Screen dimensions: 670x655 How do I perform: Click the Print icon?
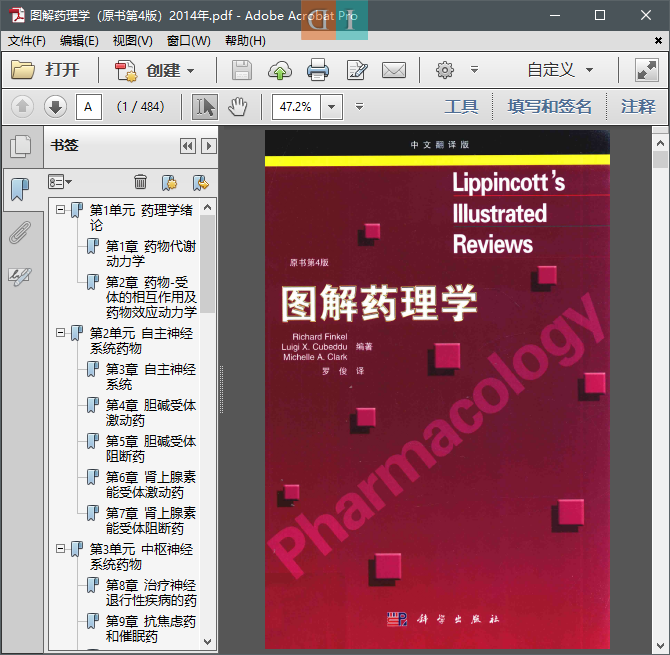[x=318, y=70]
